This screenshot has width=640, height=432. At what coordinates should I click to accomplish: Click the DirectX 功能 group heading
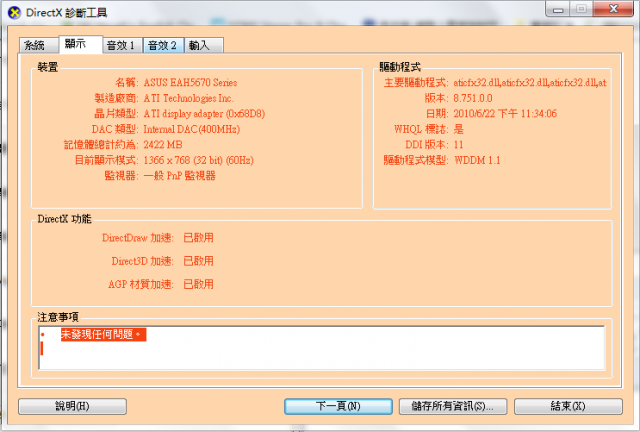[64, 219]
